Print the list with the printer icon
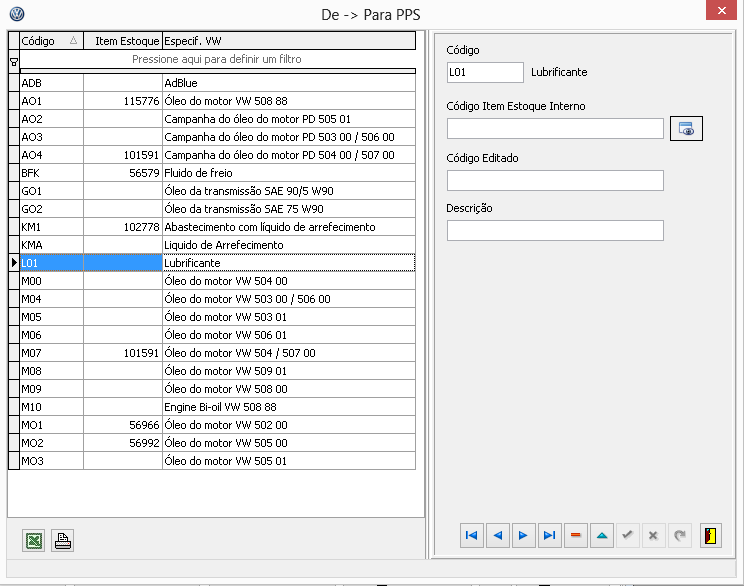 pos(63,540)
